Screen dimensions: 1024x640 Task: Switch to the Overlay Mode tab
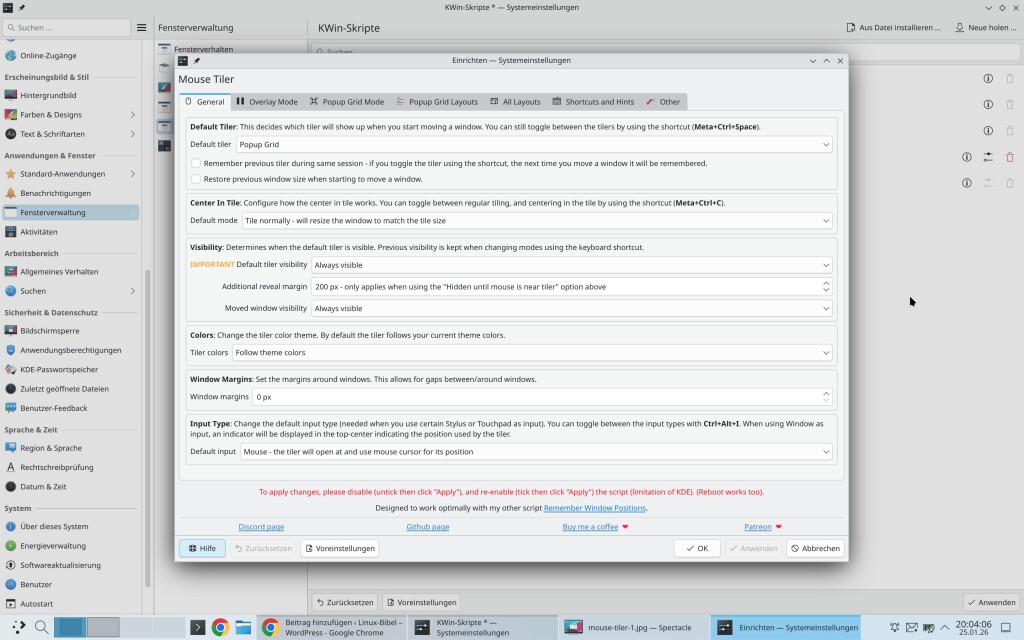coord(267,102)
